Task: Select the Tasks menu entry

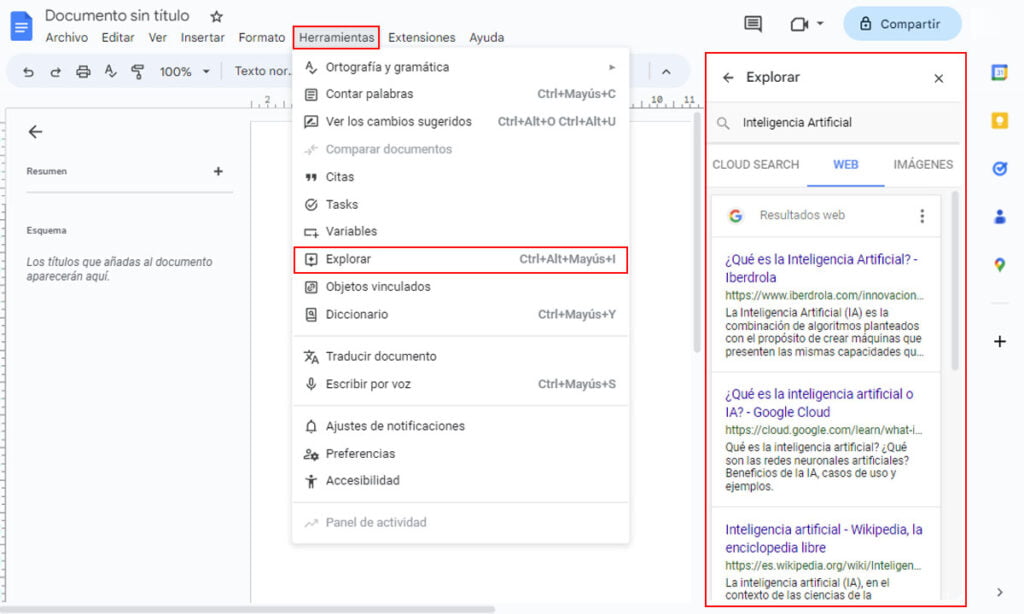Action: pos(460,204)
